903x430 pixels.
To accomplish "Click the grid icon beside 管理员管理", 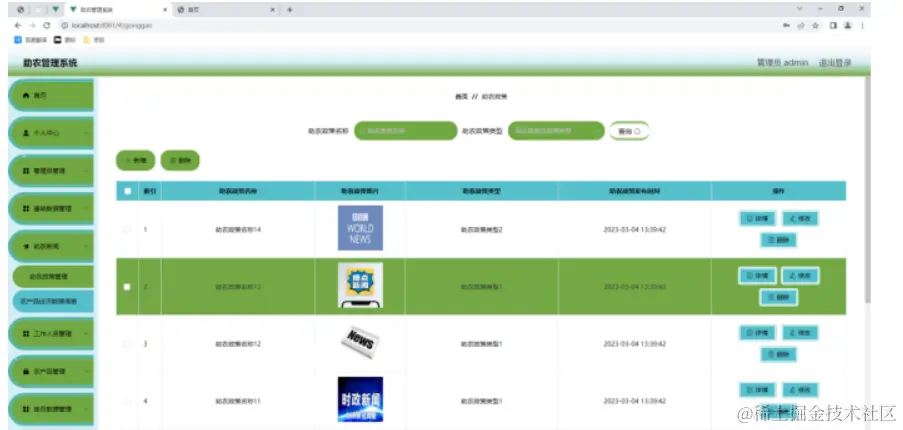I will click(25, 171).
